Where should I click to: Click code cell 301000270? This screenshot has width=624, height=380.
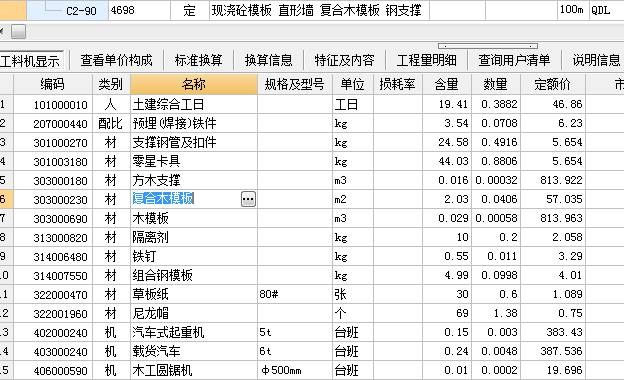point(53,142)
